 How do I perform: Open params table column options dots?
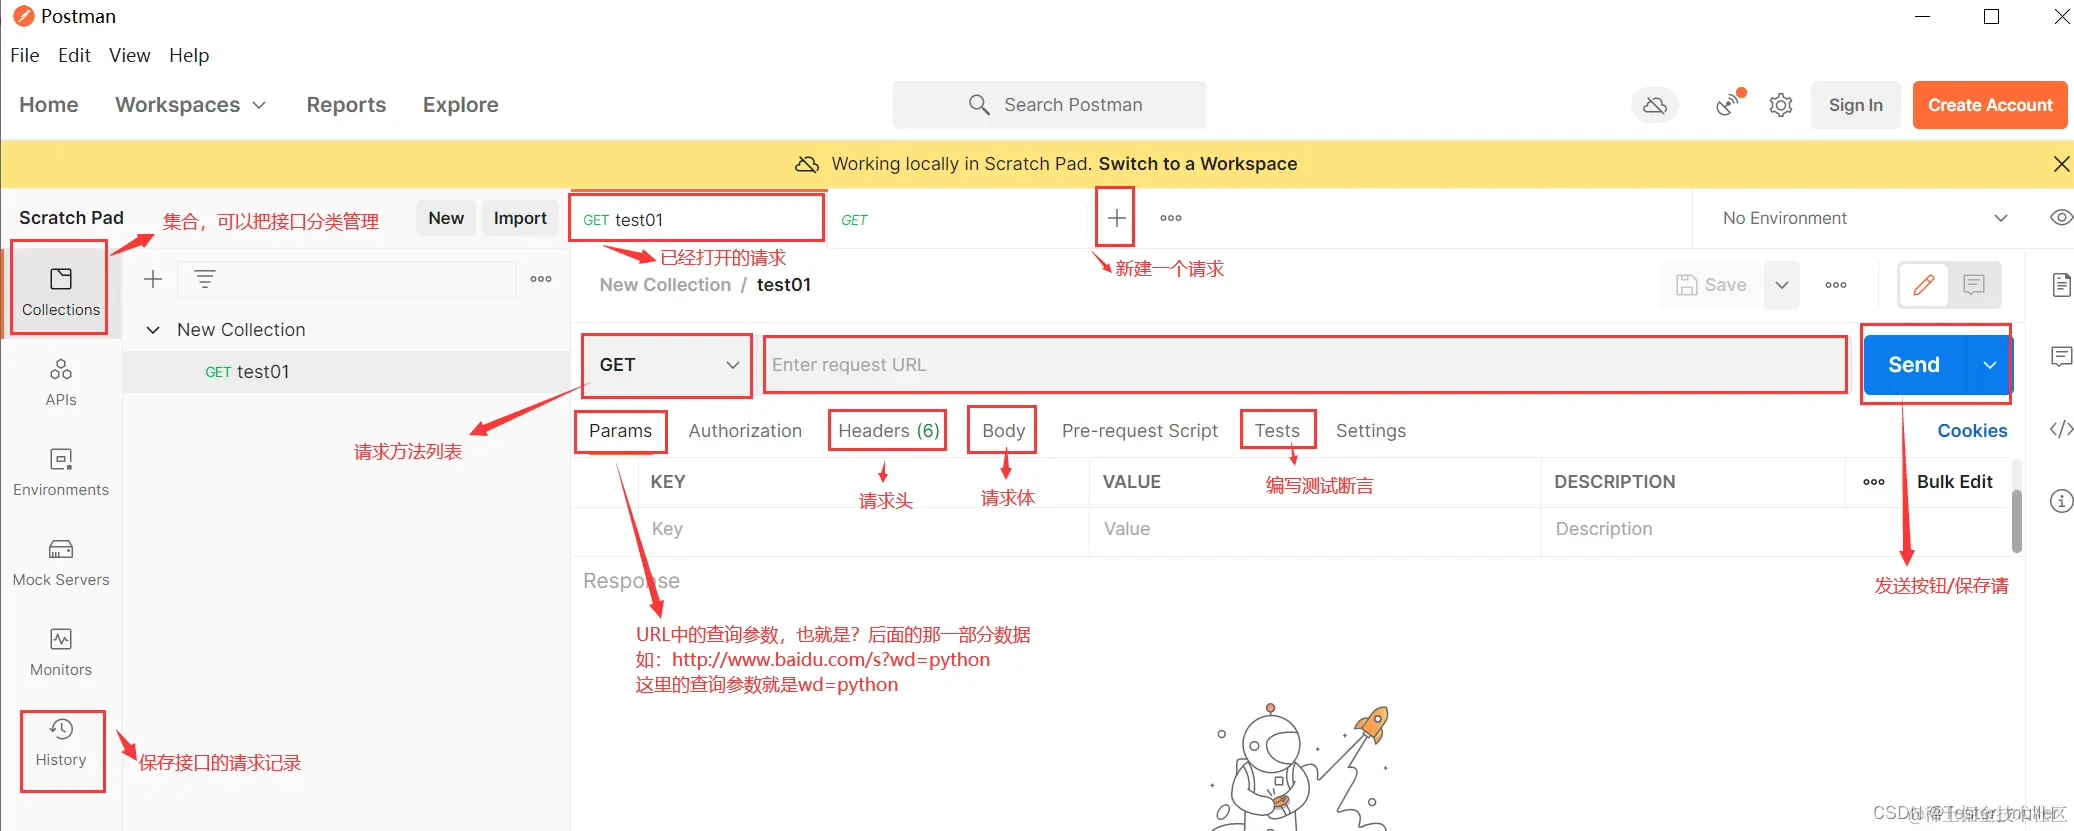(x=1874, y=482)
